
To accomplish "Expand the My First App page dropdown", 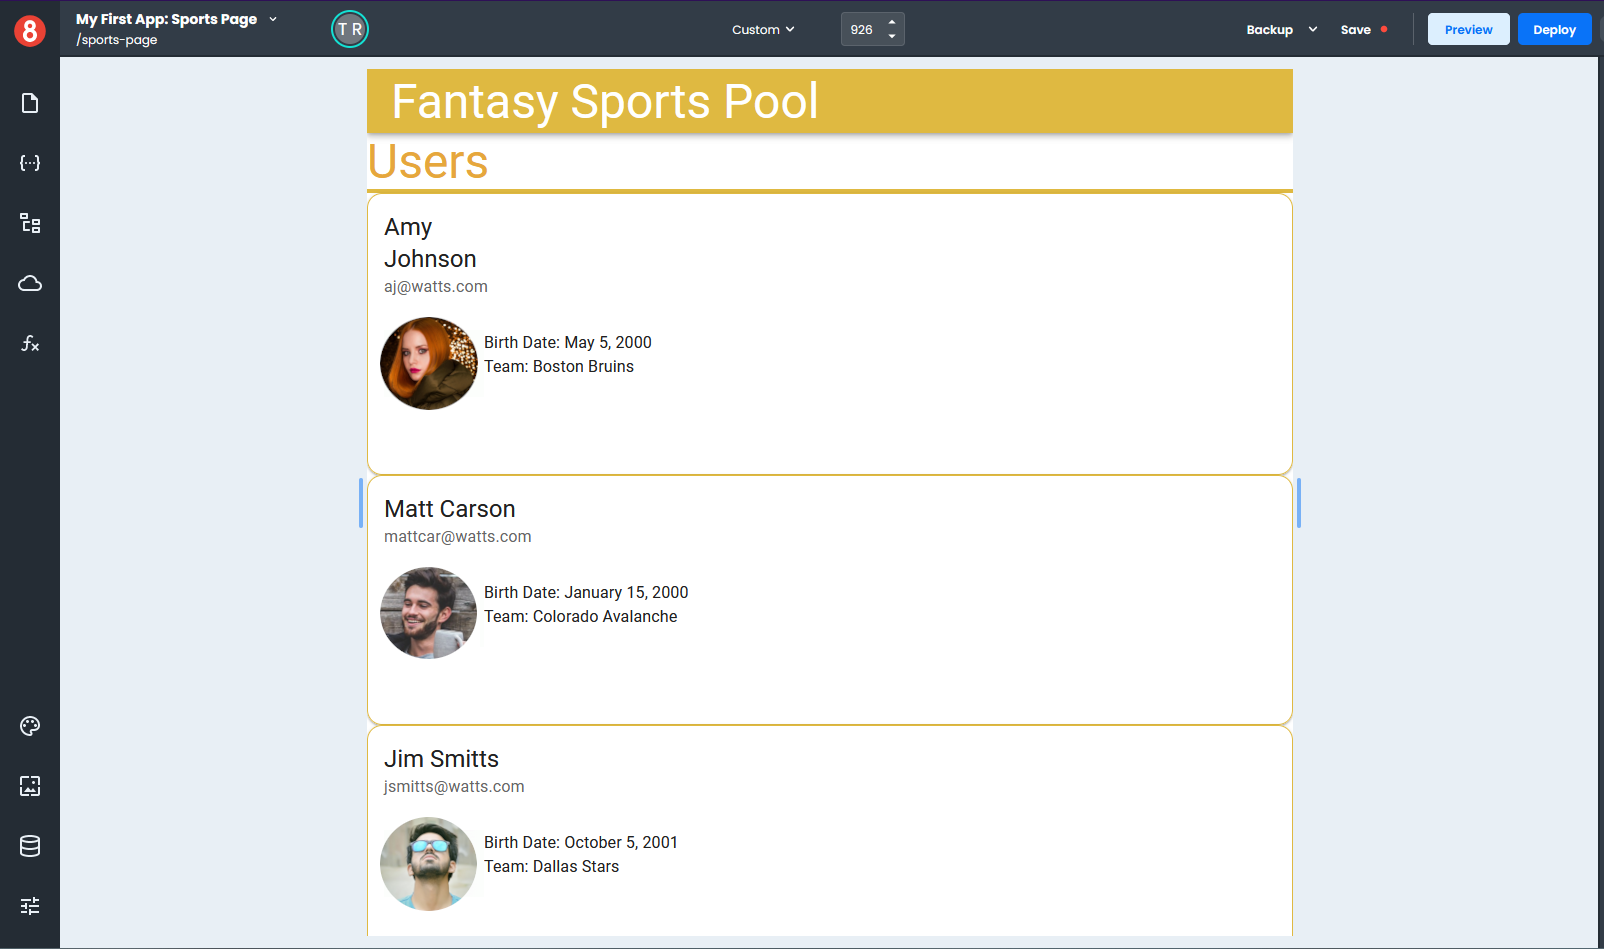I will click(273, 19).
